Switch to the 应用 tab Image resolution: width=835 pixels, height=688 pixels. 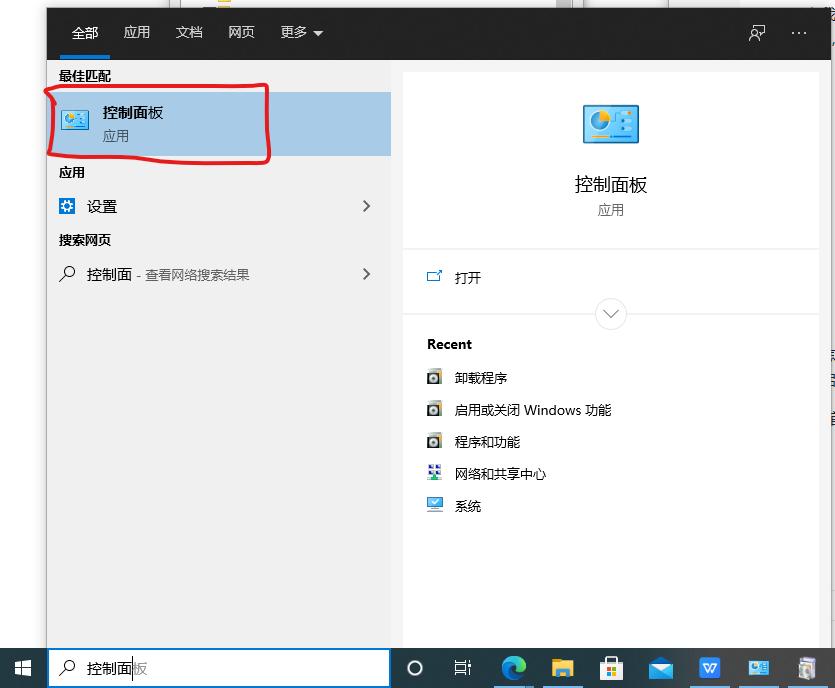click(137, 32)
